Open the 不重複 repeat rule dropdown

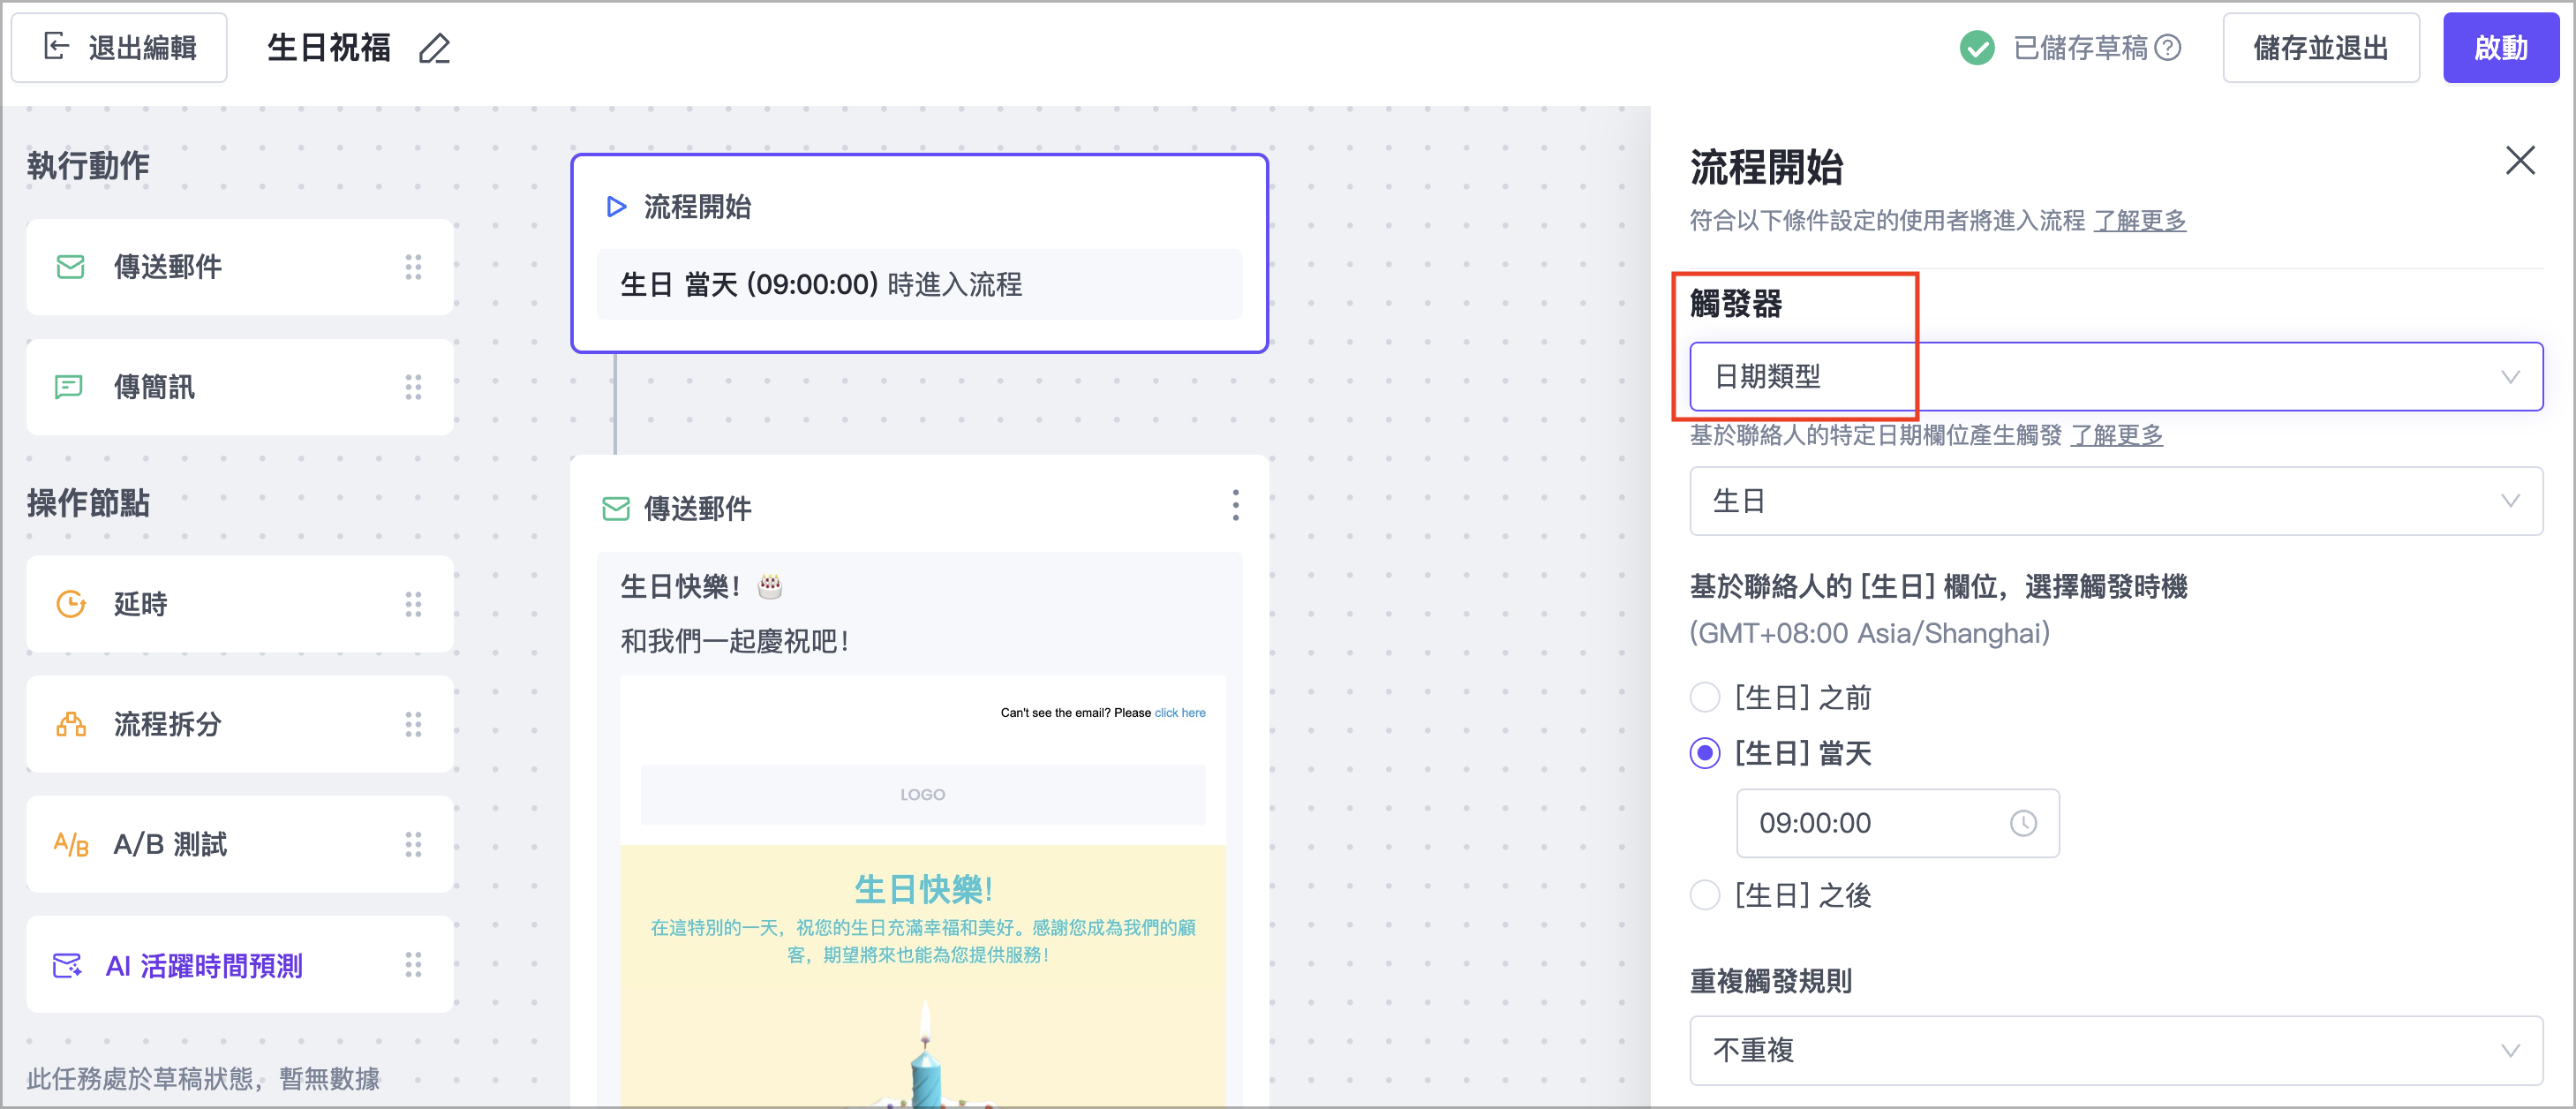click(x=2115, y=1050)
